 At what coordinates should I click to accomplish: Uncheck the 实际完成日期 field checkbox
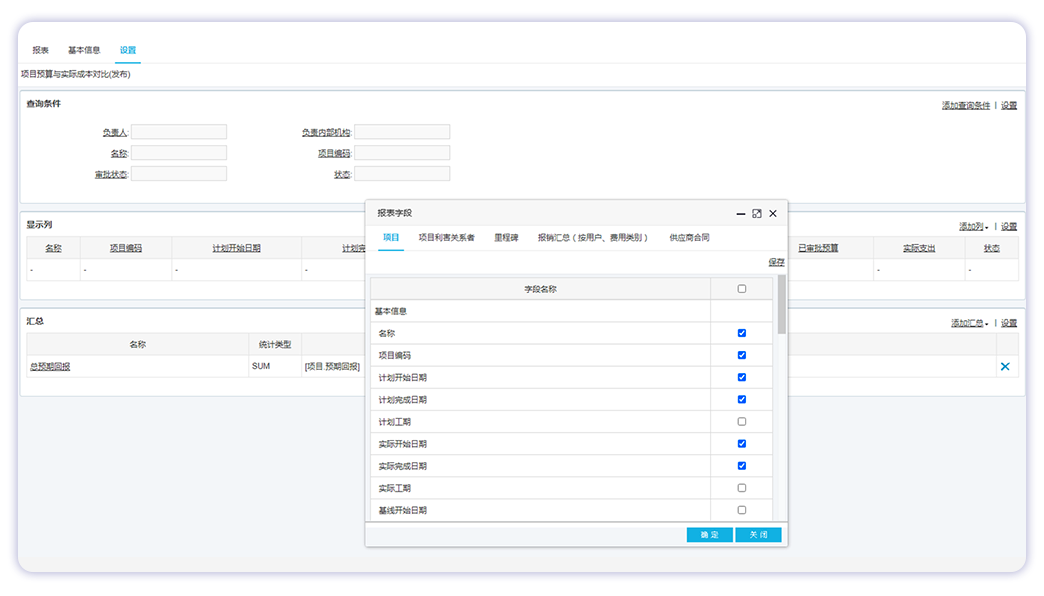click(741, 466)
